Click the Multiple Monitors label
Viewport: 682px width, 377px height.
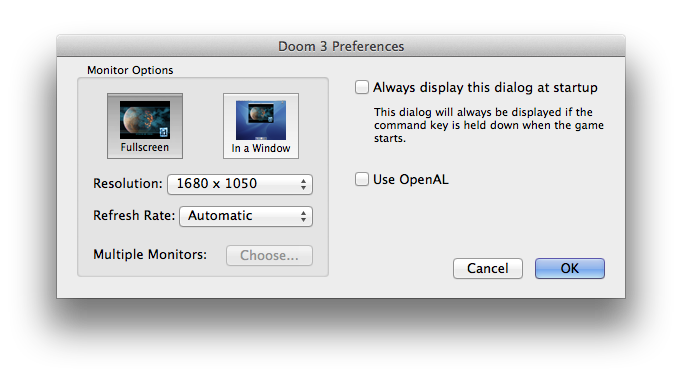pos(150,254)
